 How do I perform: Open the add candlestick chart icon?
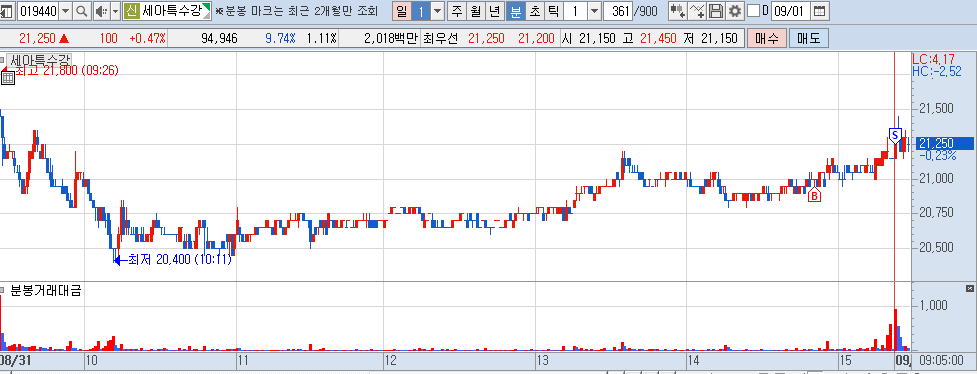(678, 11)
